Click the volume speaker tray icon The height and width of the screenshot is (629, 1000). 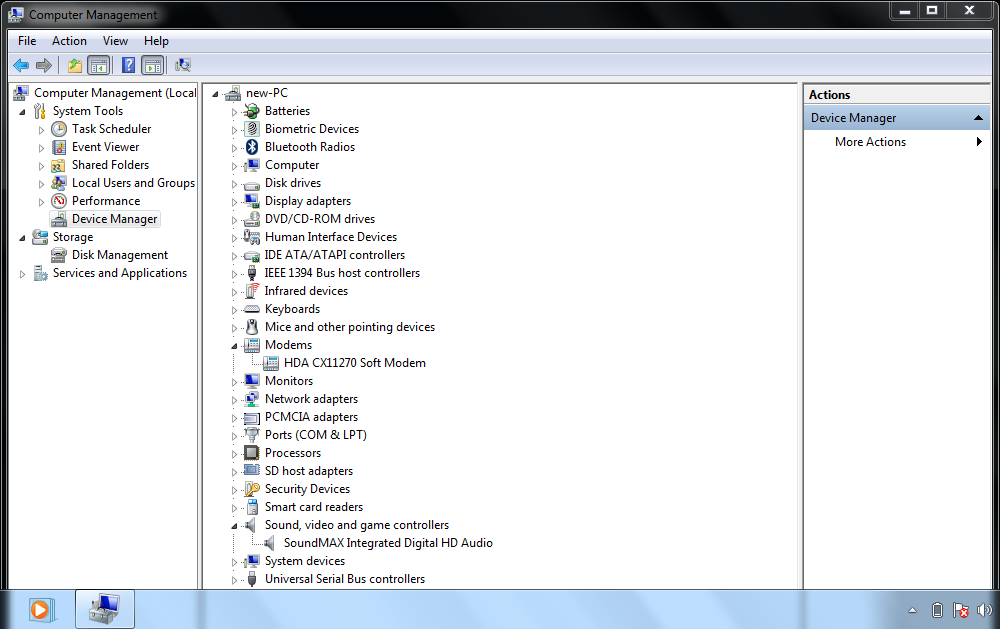[985, 610]
